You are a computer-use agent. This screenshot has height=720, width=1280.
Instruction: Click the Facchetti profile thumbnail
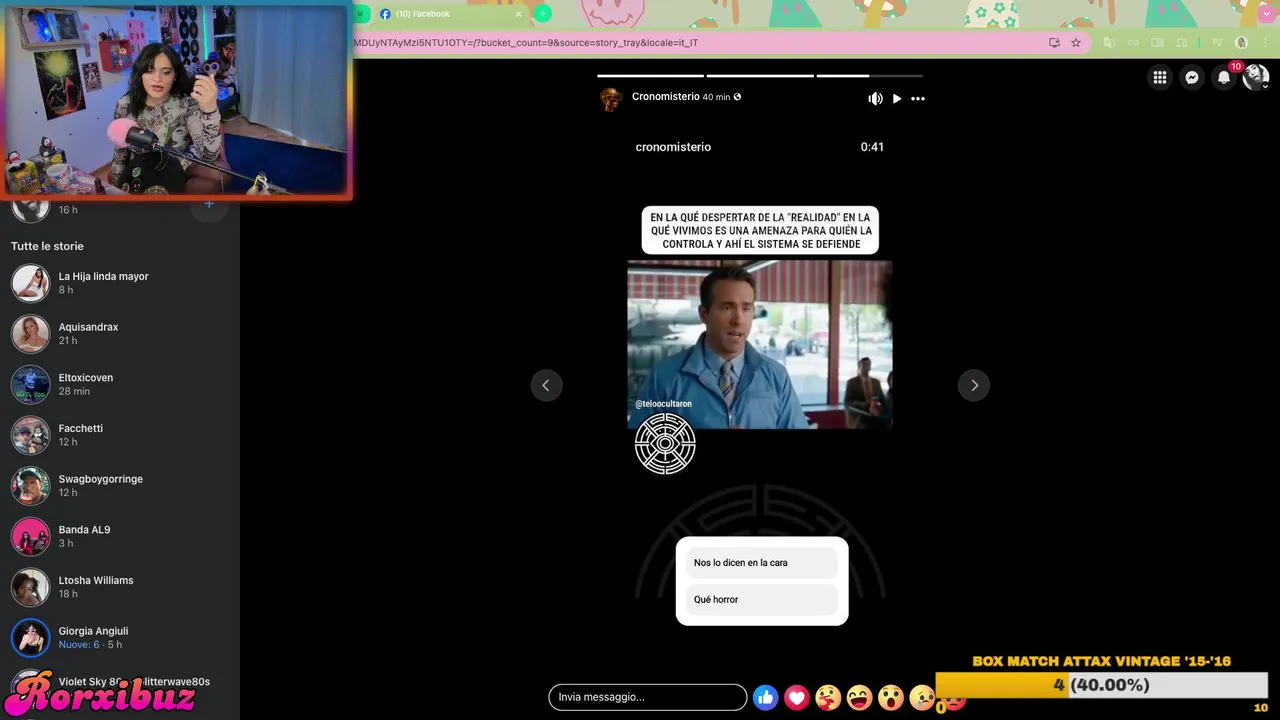[30, 435]
